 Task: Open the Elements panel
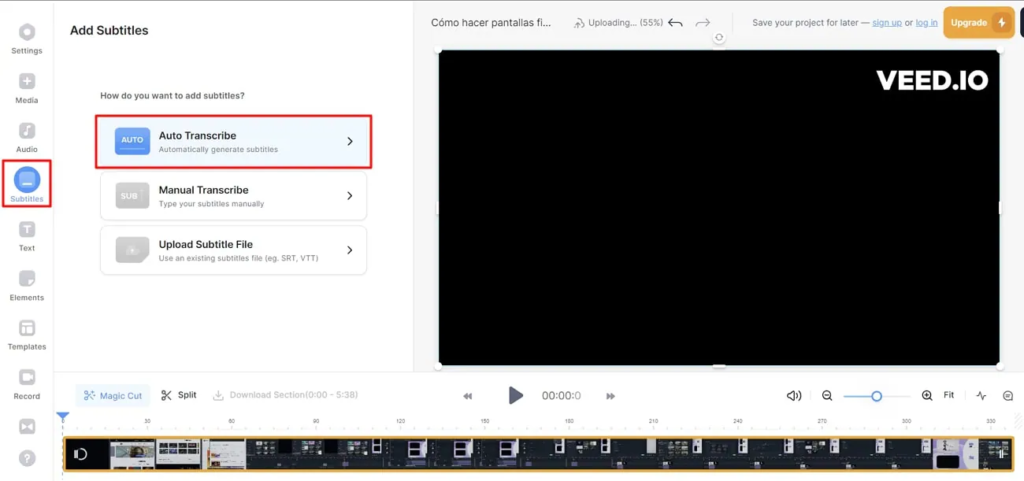click(27, 286)
